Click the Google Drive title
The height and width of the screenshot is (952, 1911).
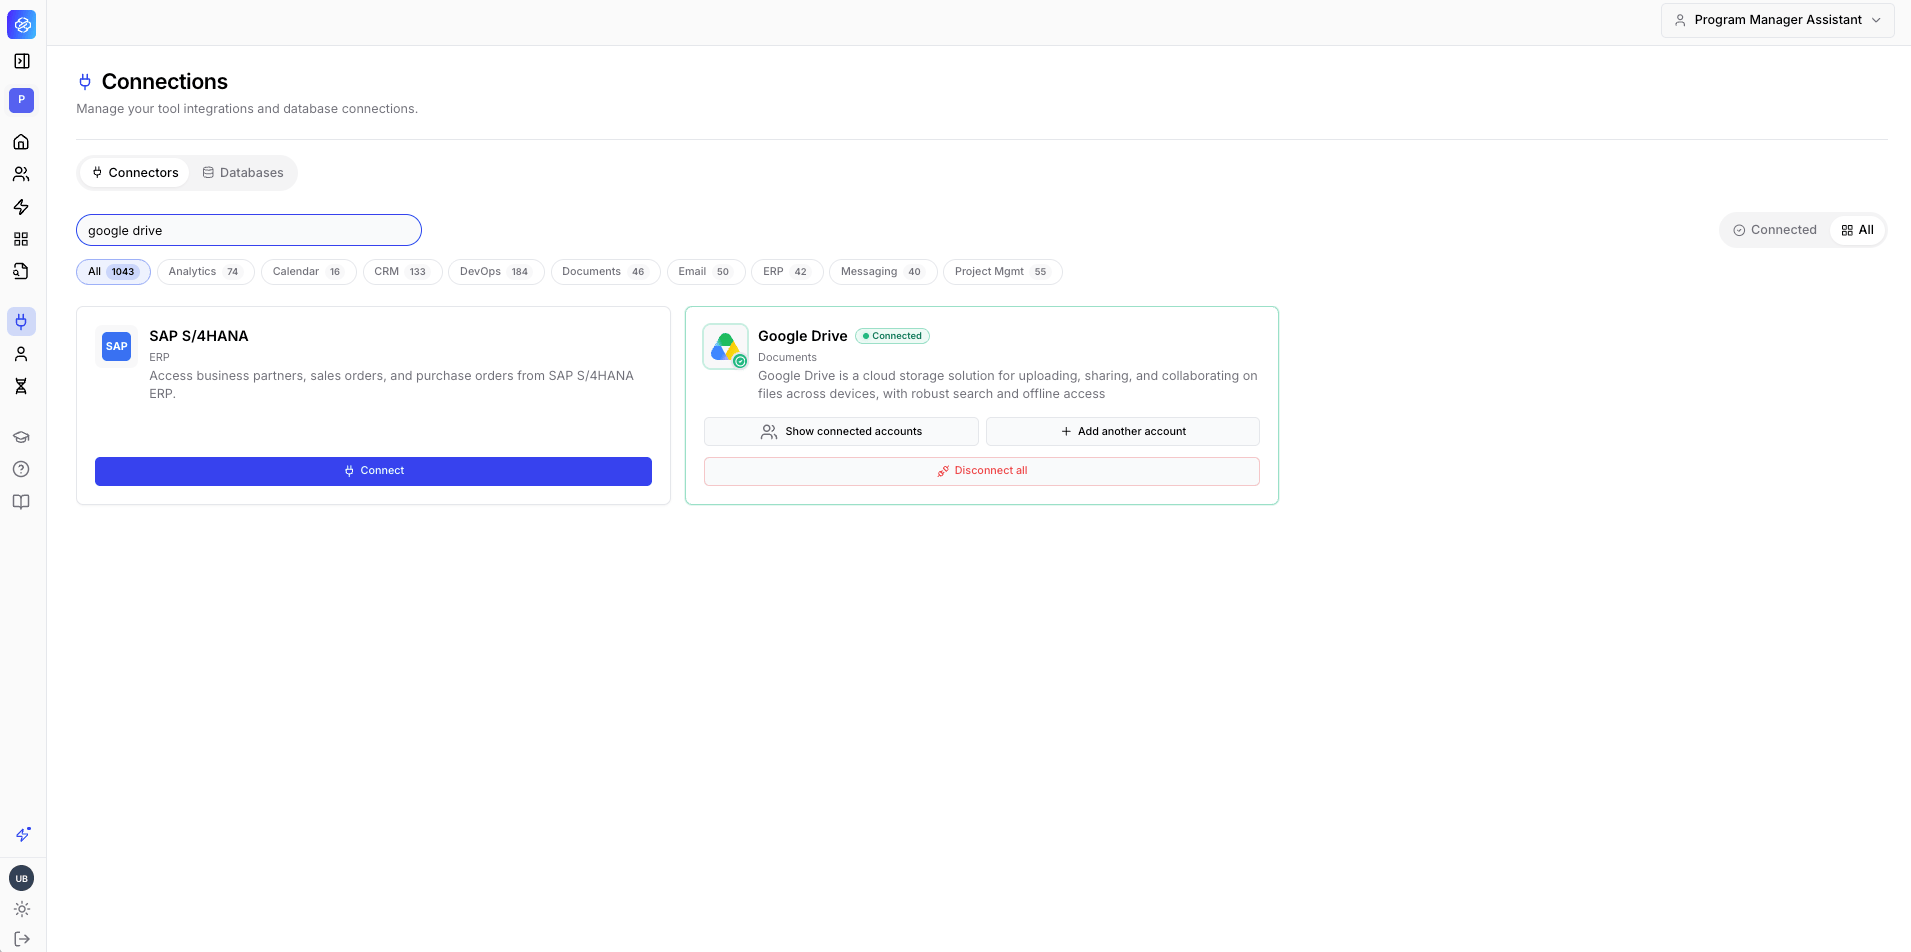802,336
